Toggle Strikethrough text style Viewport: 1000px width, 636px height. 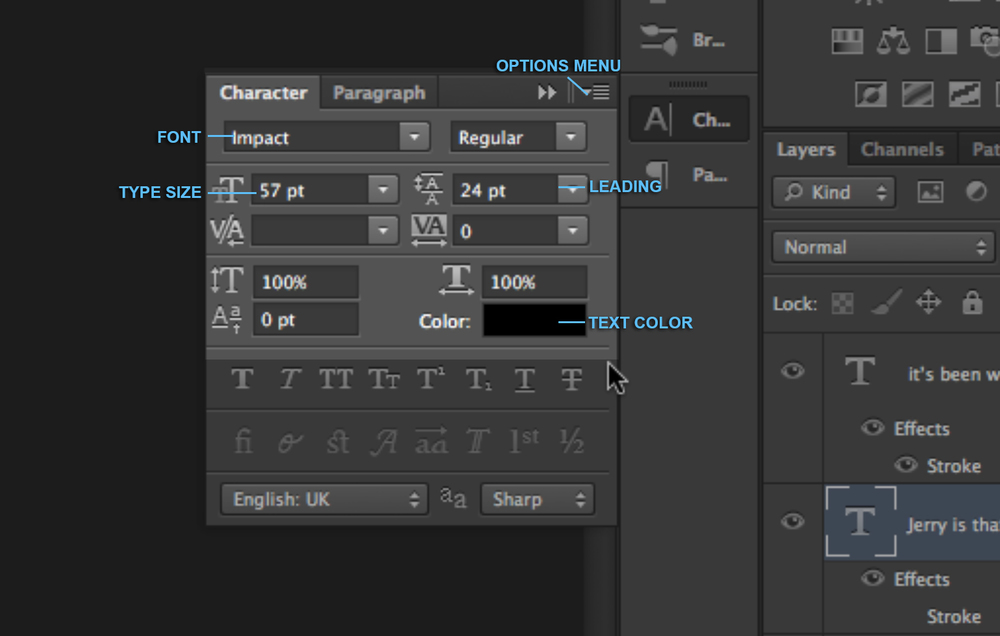tap(571, 379)
